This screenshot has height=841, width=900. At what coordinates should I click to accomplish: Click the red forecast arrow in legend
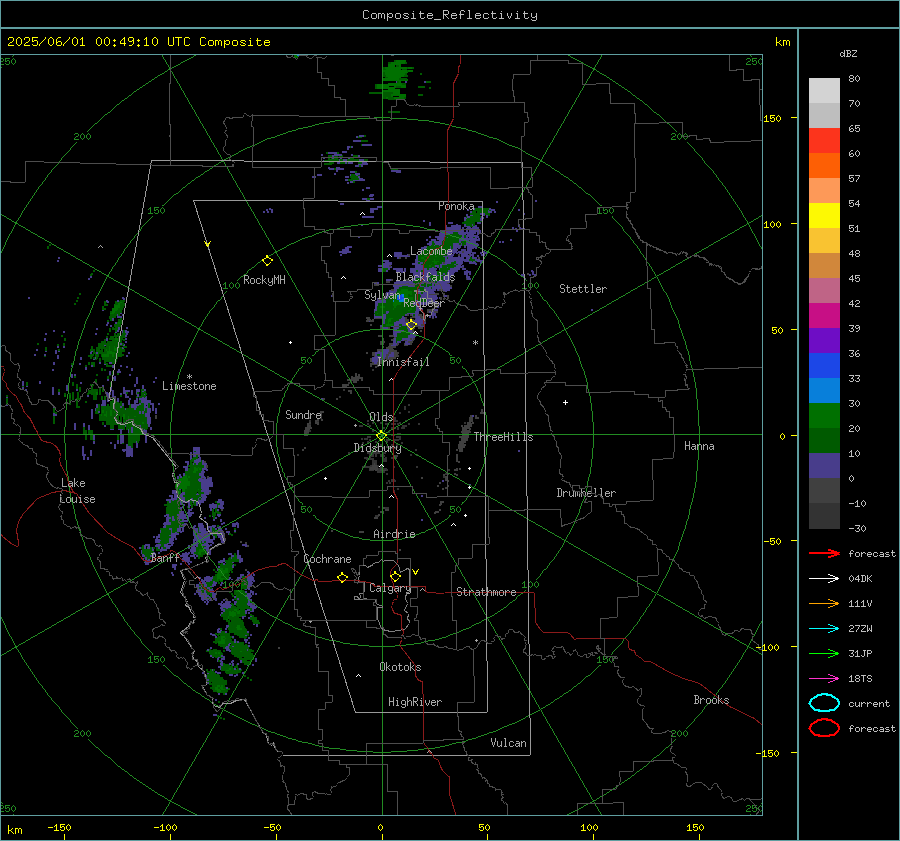pos(824,553)
